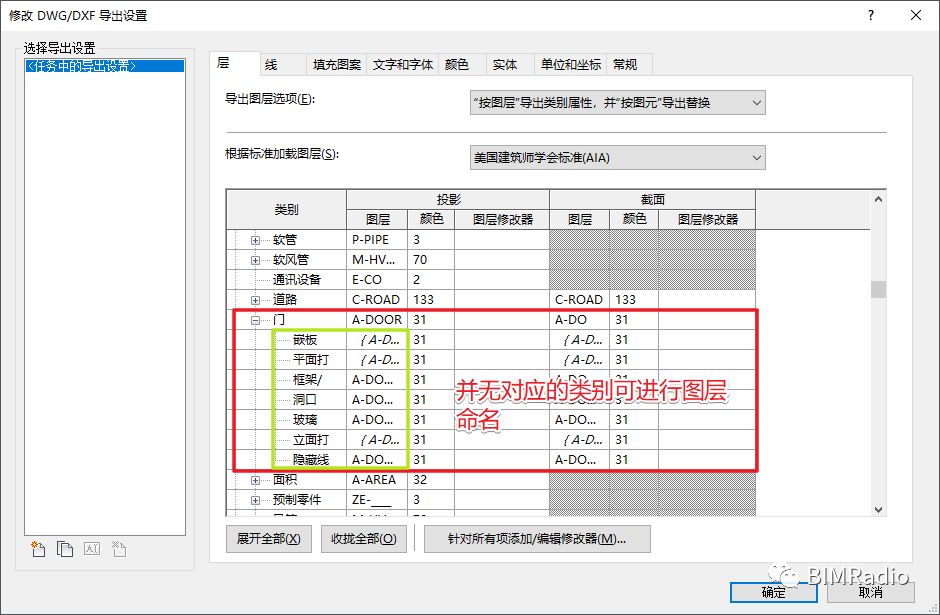Collapse the 门 category row
The width and height of the screenshot is (940, 615).
(255, 320)
